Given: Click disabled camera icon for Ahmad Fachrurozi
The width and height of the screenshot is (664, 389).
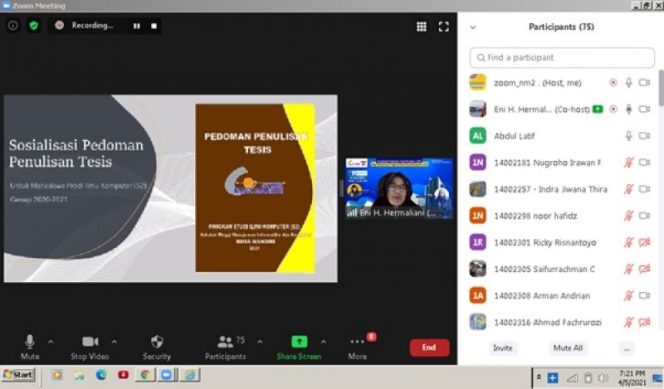Looking at the screenshot, I should pos(645,323).
